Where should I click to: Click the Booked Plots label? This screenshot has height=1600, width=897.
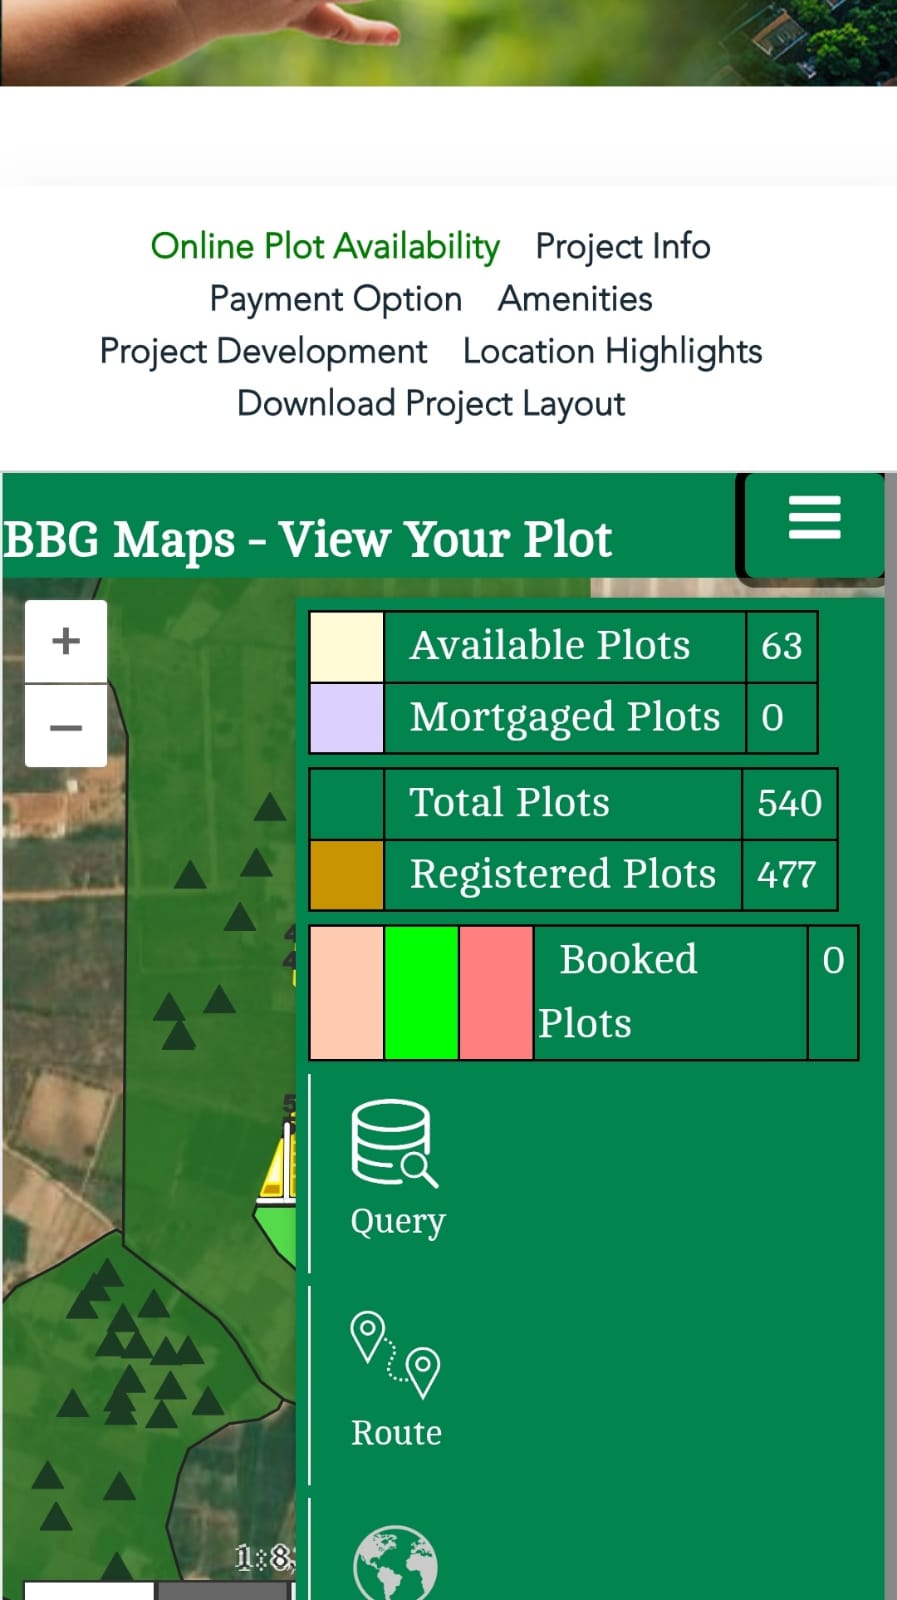click(x=617, y=991)
